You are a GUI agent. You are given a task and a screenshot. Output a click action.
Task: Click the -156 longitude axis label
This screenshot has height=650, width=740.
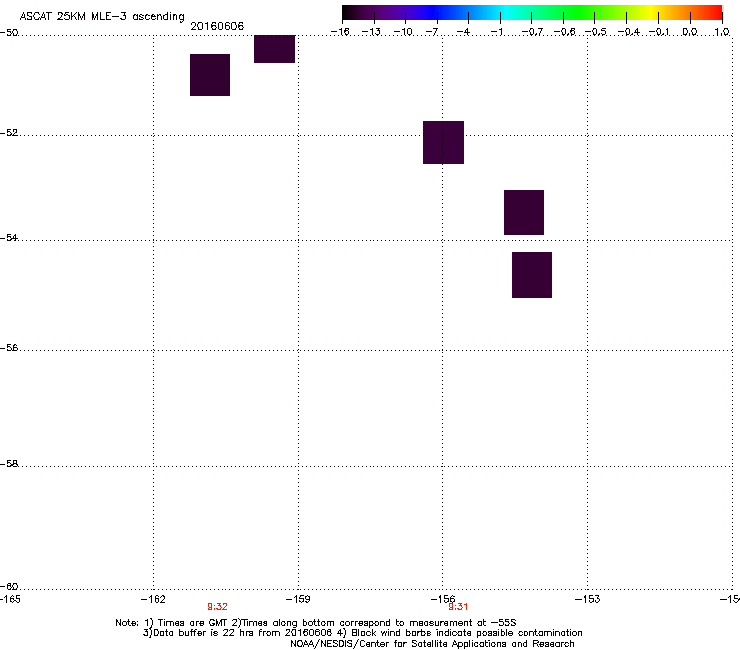tap(443, 599)
